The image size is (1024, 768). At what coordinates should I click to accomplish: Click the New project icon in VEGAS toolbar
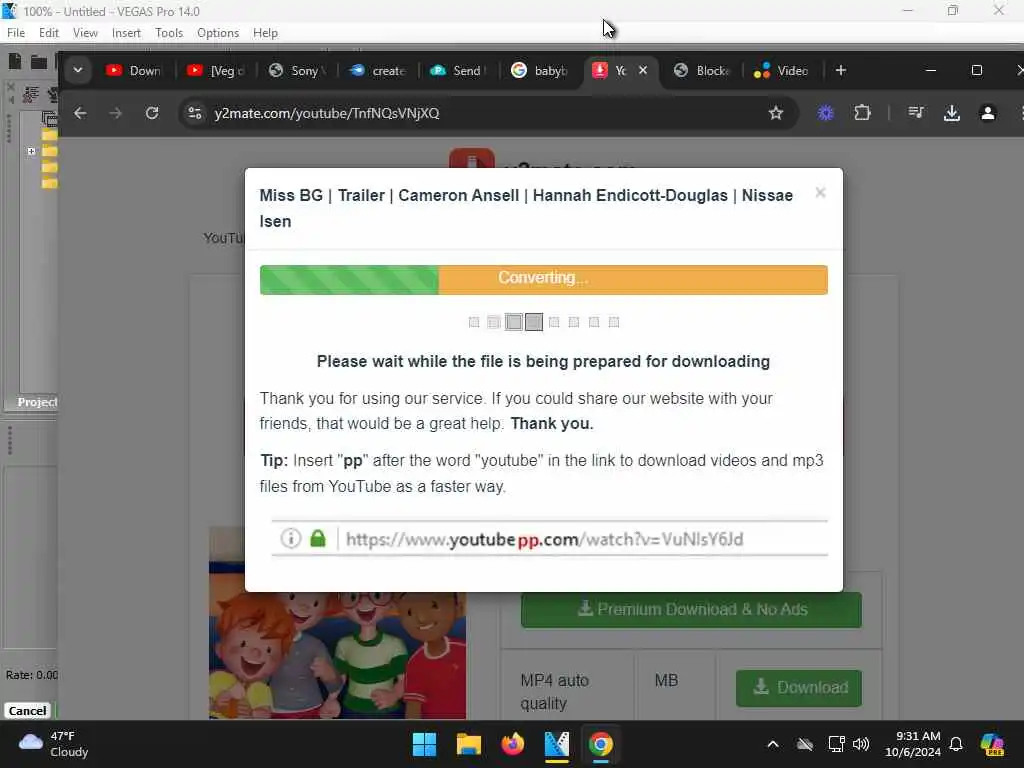click(x=14, y=61)
